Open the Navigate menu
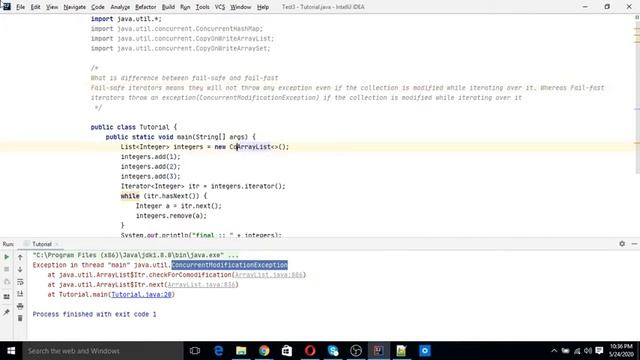Viewport: 640px width, 360px height. (x=75, y=7)
